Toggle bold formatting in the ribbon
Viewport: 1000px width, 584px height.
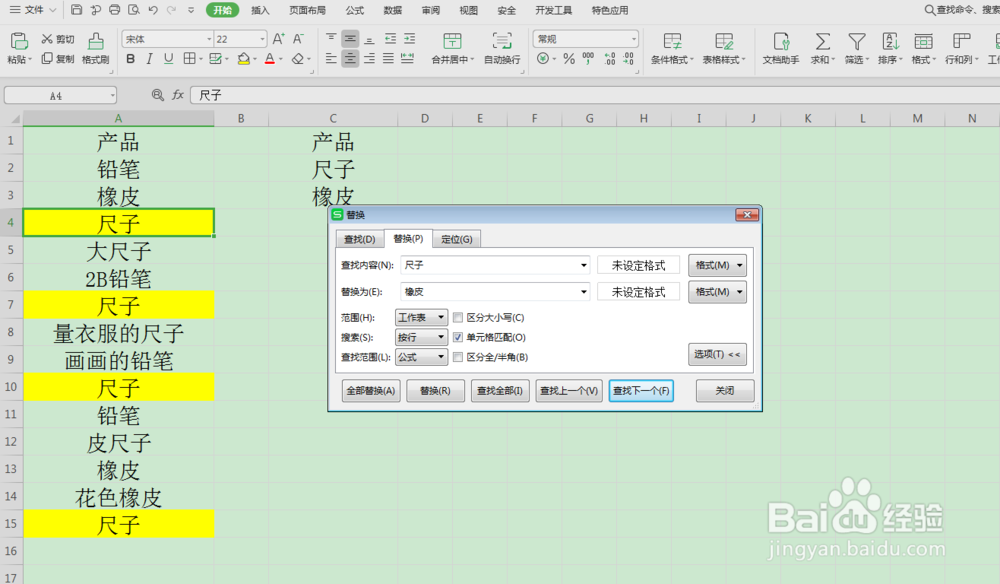pyautogui.click(x=130, y=59)
